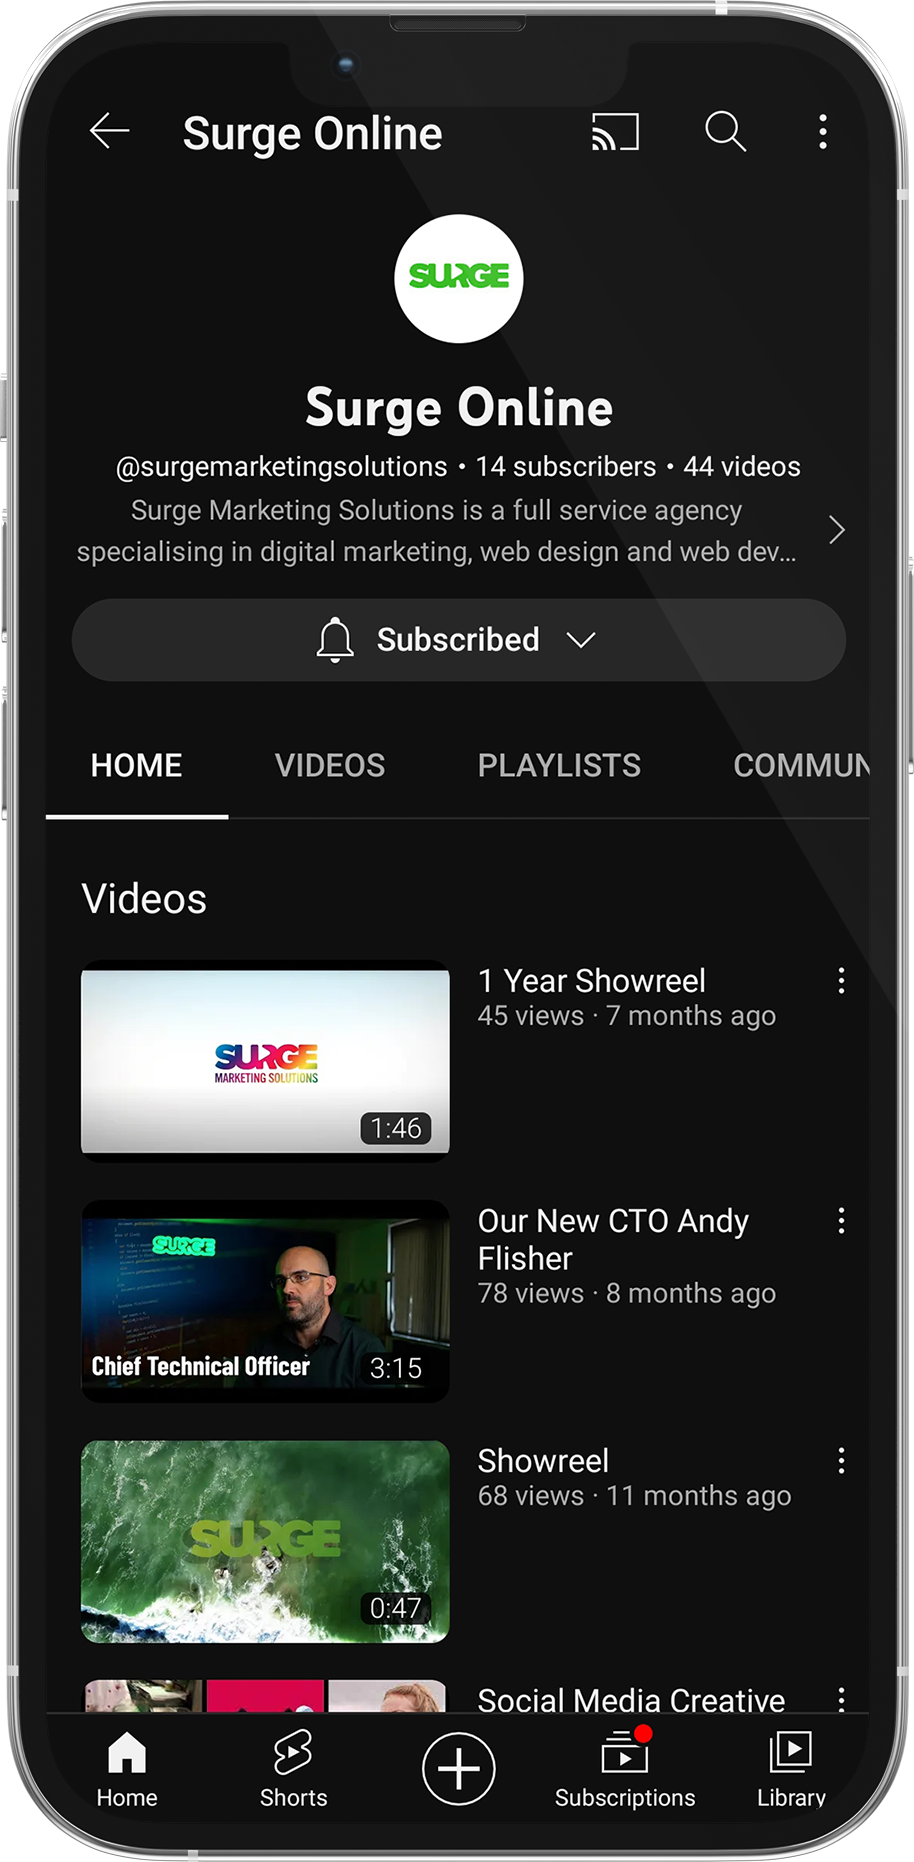Switch to the PLAYLISTS tab

pos(559,766)
